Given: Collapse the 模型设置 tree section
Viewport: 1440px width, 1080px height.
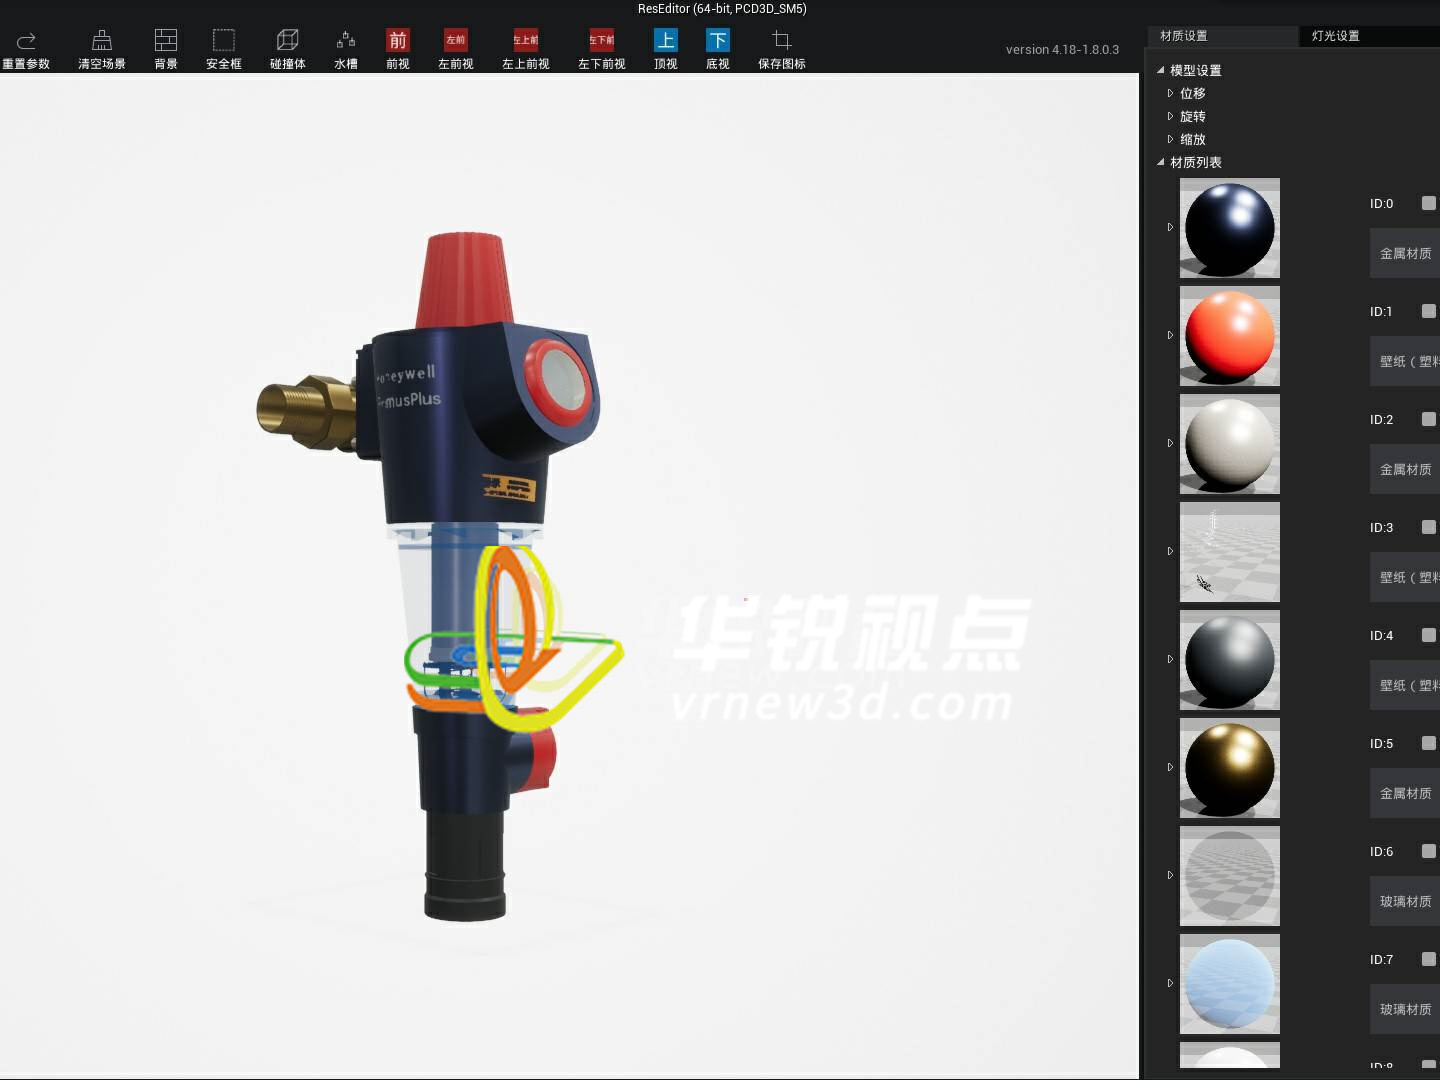Looking at the screenshot, I should tap(1160, 71).
